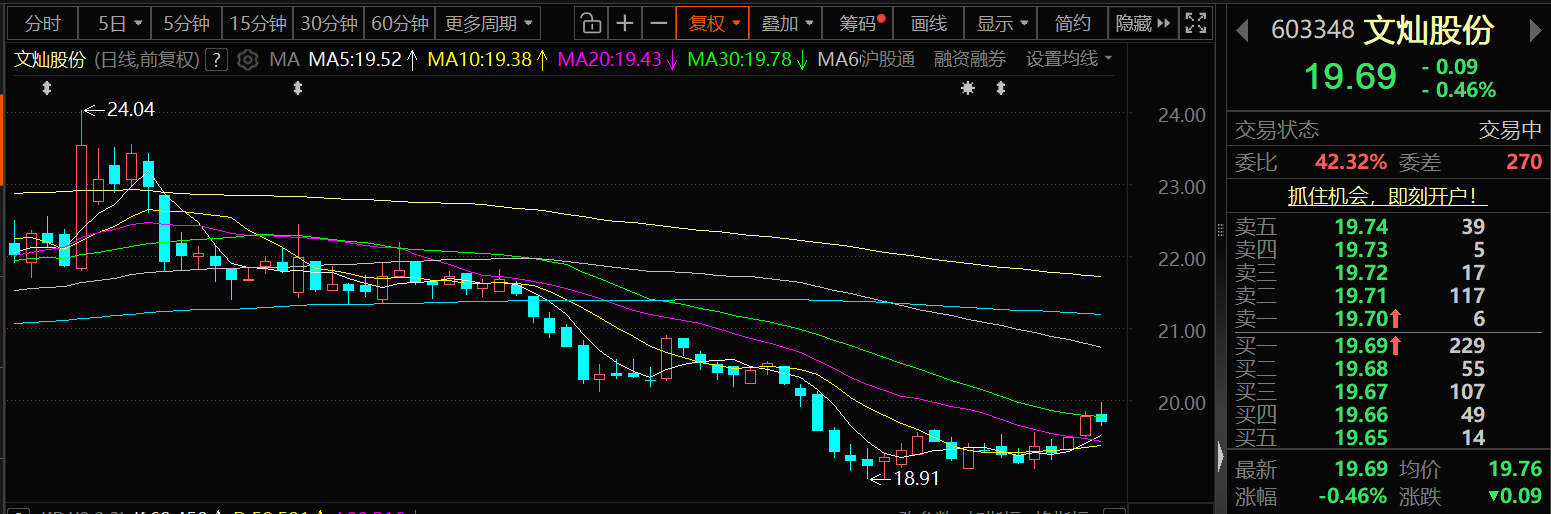Zoom in chart with plus icon
The width and height of the screenshot is (1551, 514).
click(x=625, y=23)
